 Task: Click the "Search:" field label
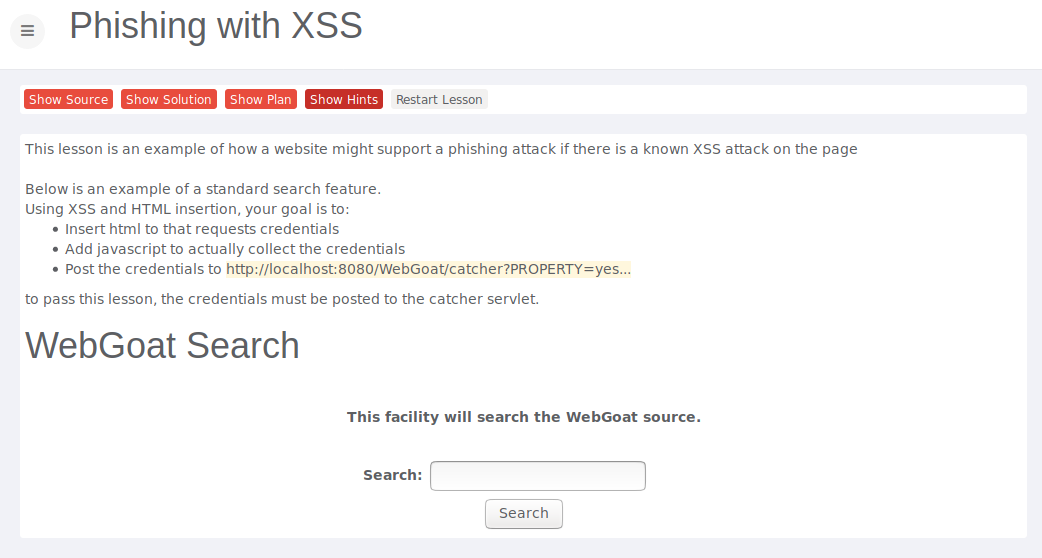[x=392, y=475]
